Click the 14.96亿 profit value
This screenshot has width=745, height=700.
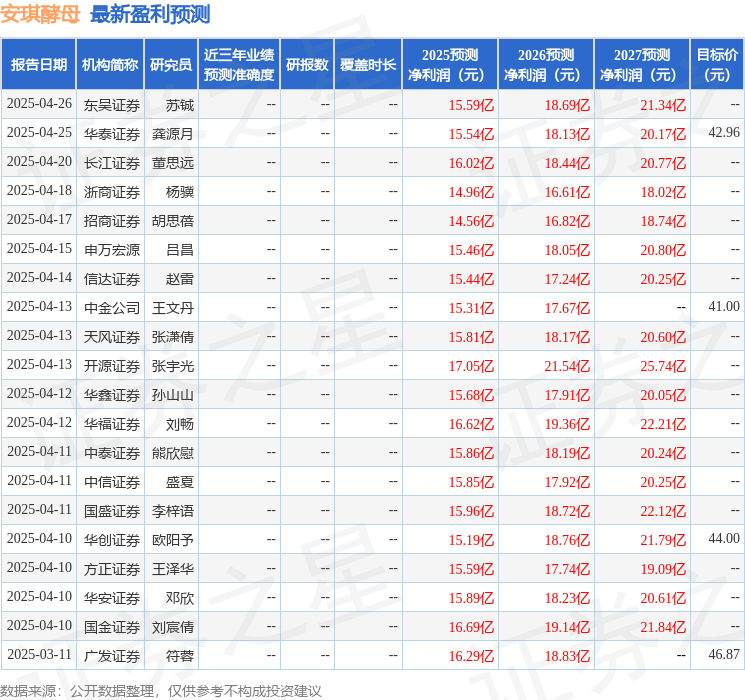click(x=471, y=192)
